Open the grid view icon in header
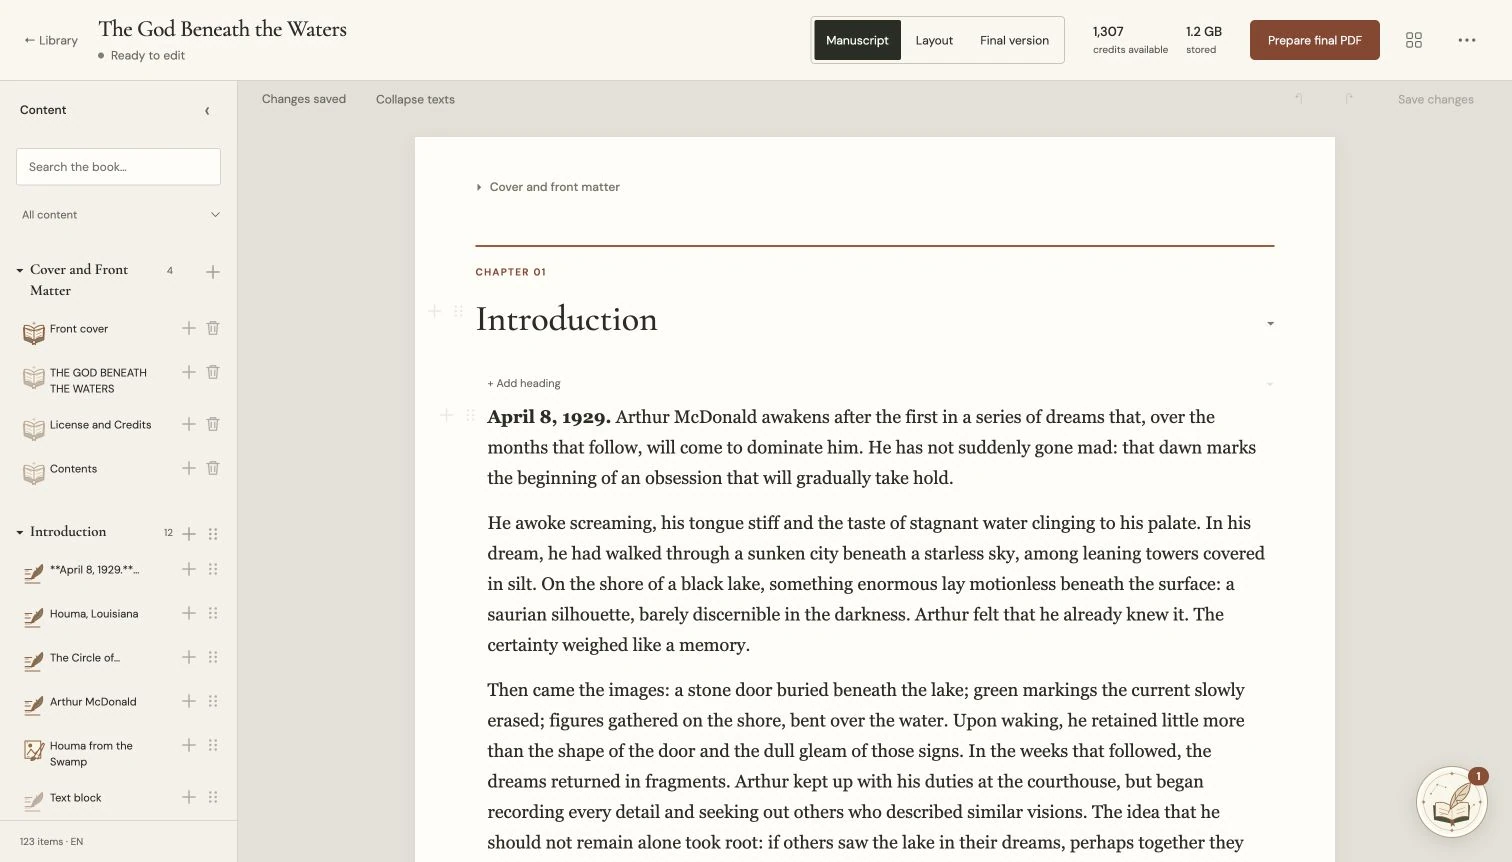Screen dimensions: 1512x862 (1414, 40)
